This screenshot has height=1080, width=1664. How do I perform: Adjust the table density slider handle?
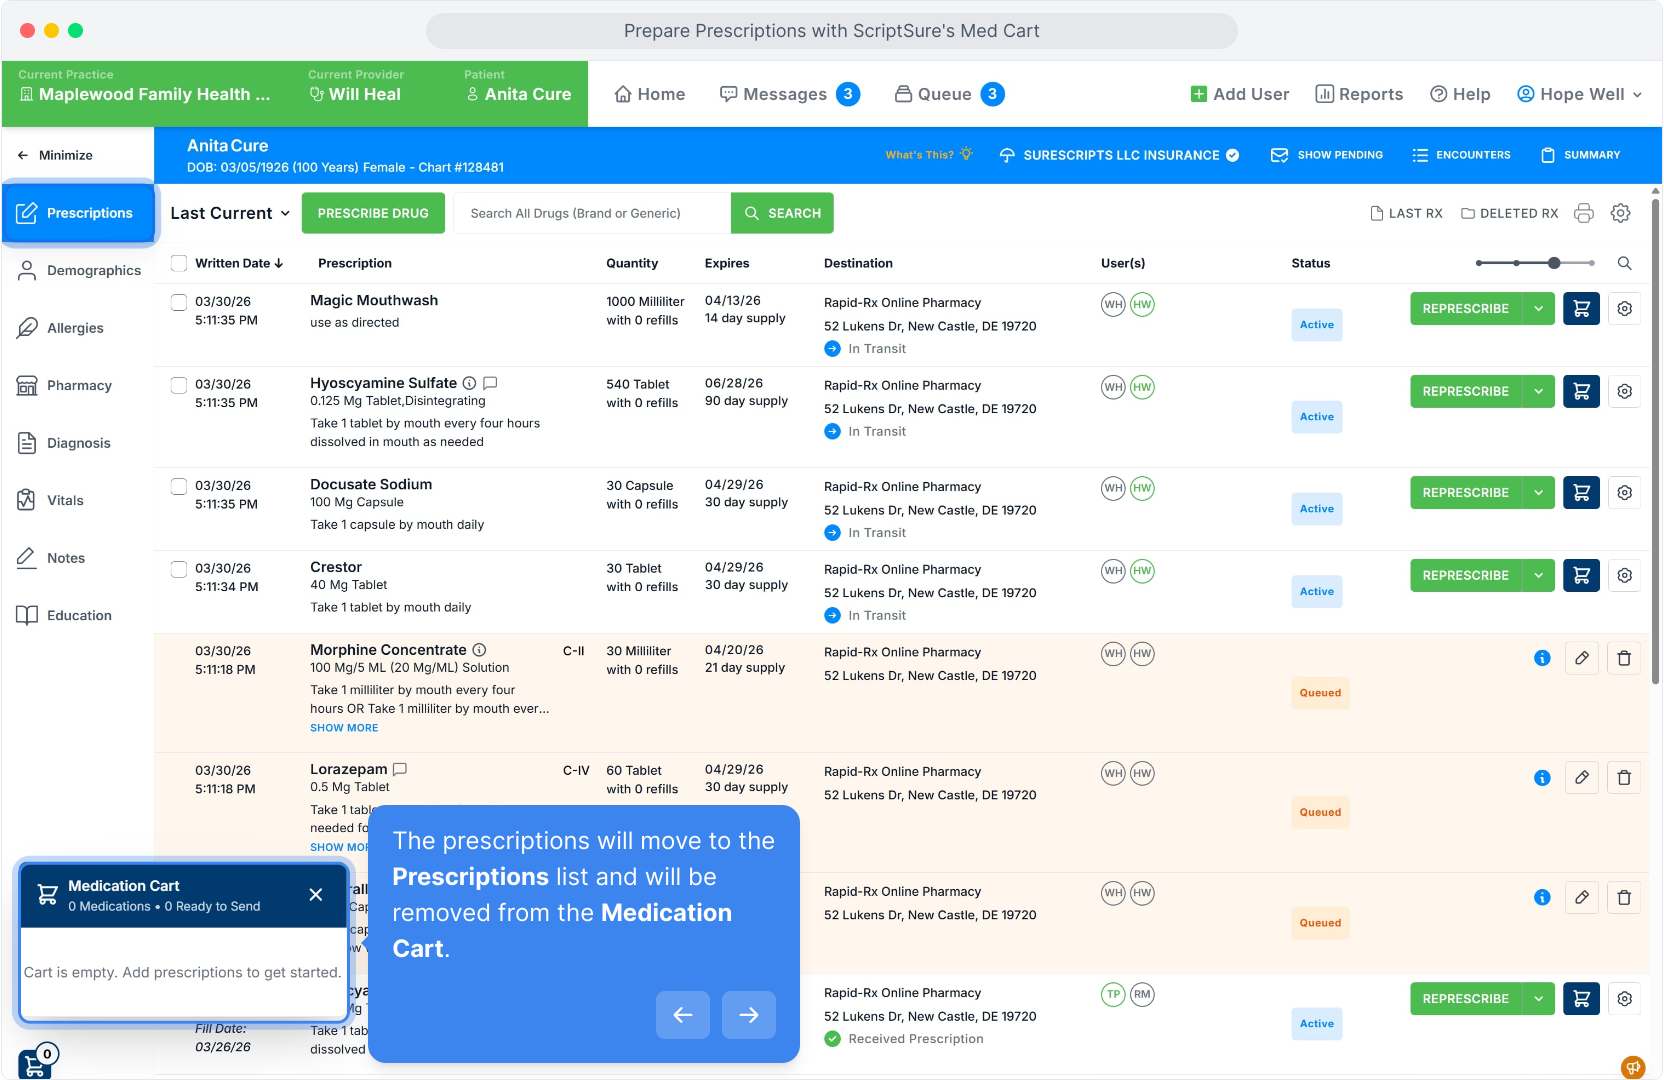[x=1554, y=263]
